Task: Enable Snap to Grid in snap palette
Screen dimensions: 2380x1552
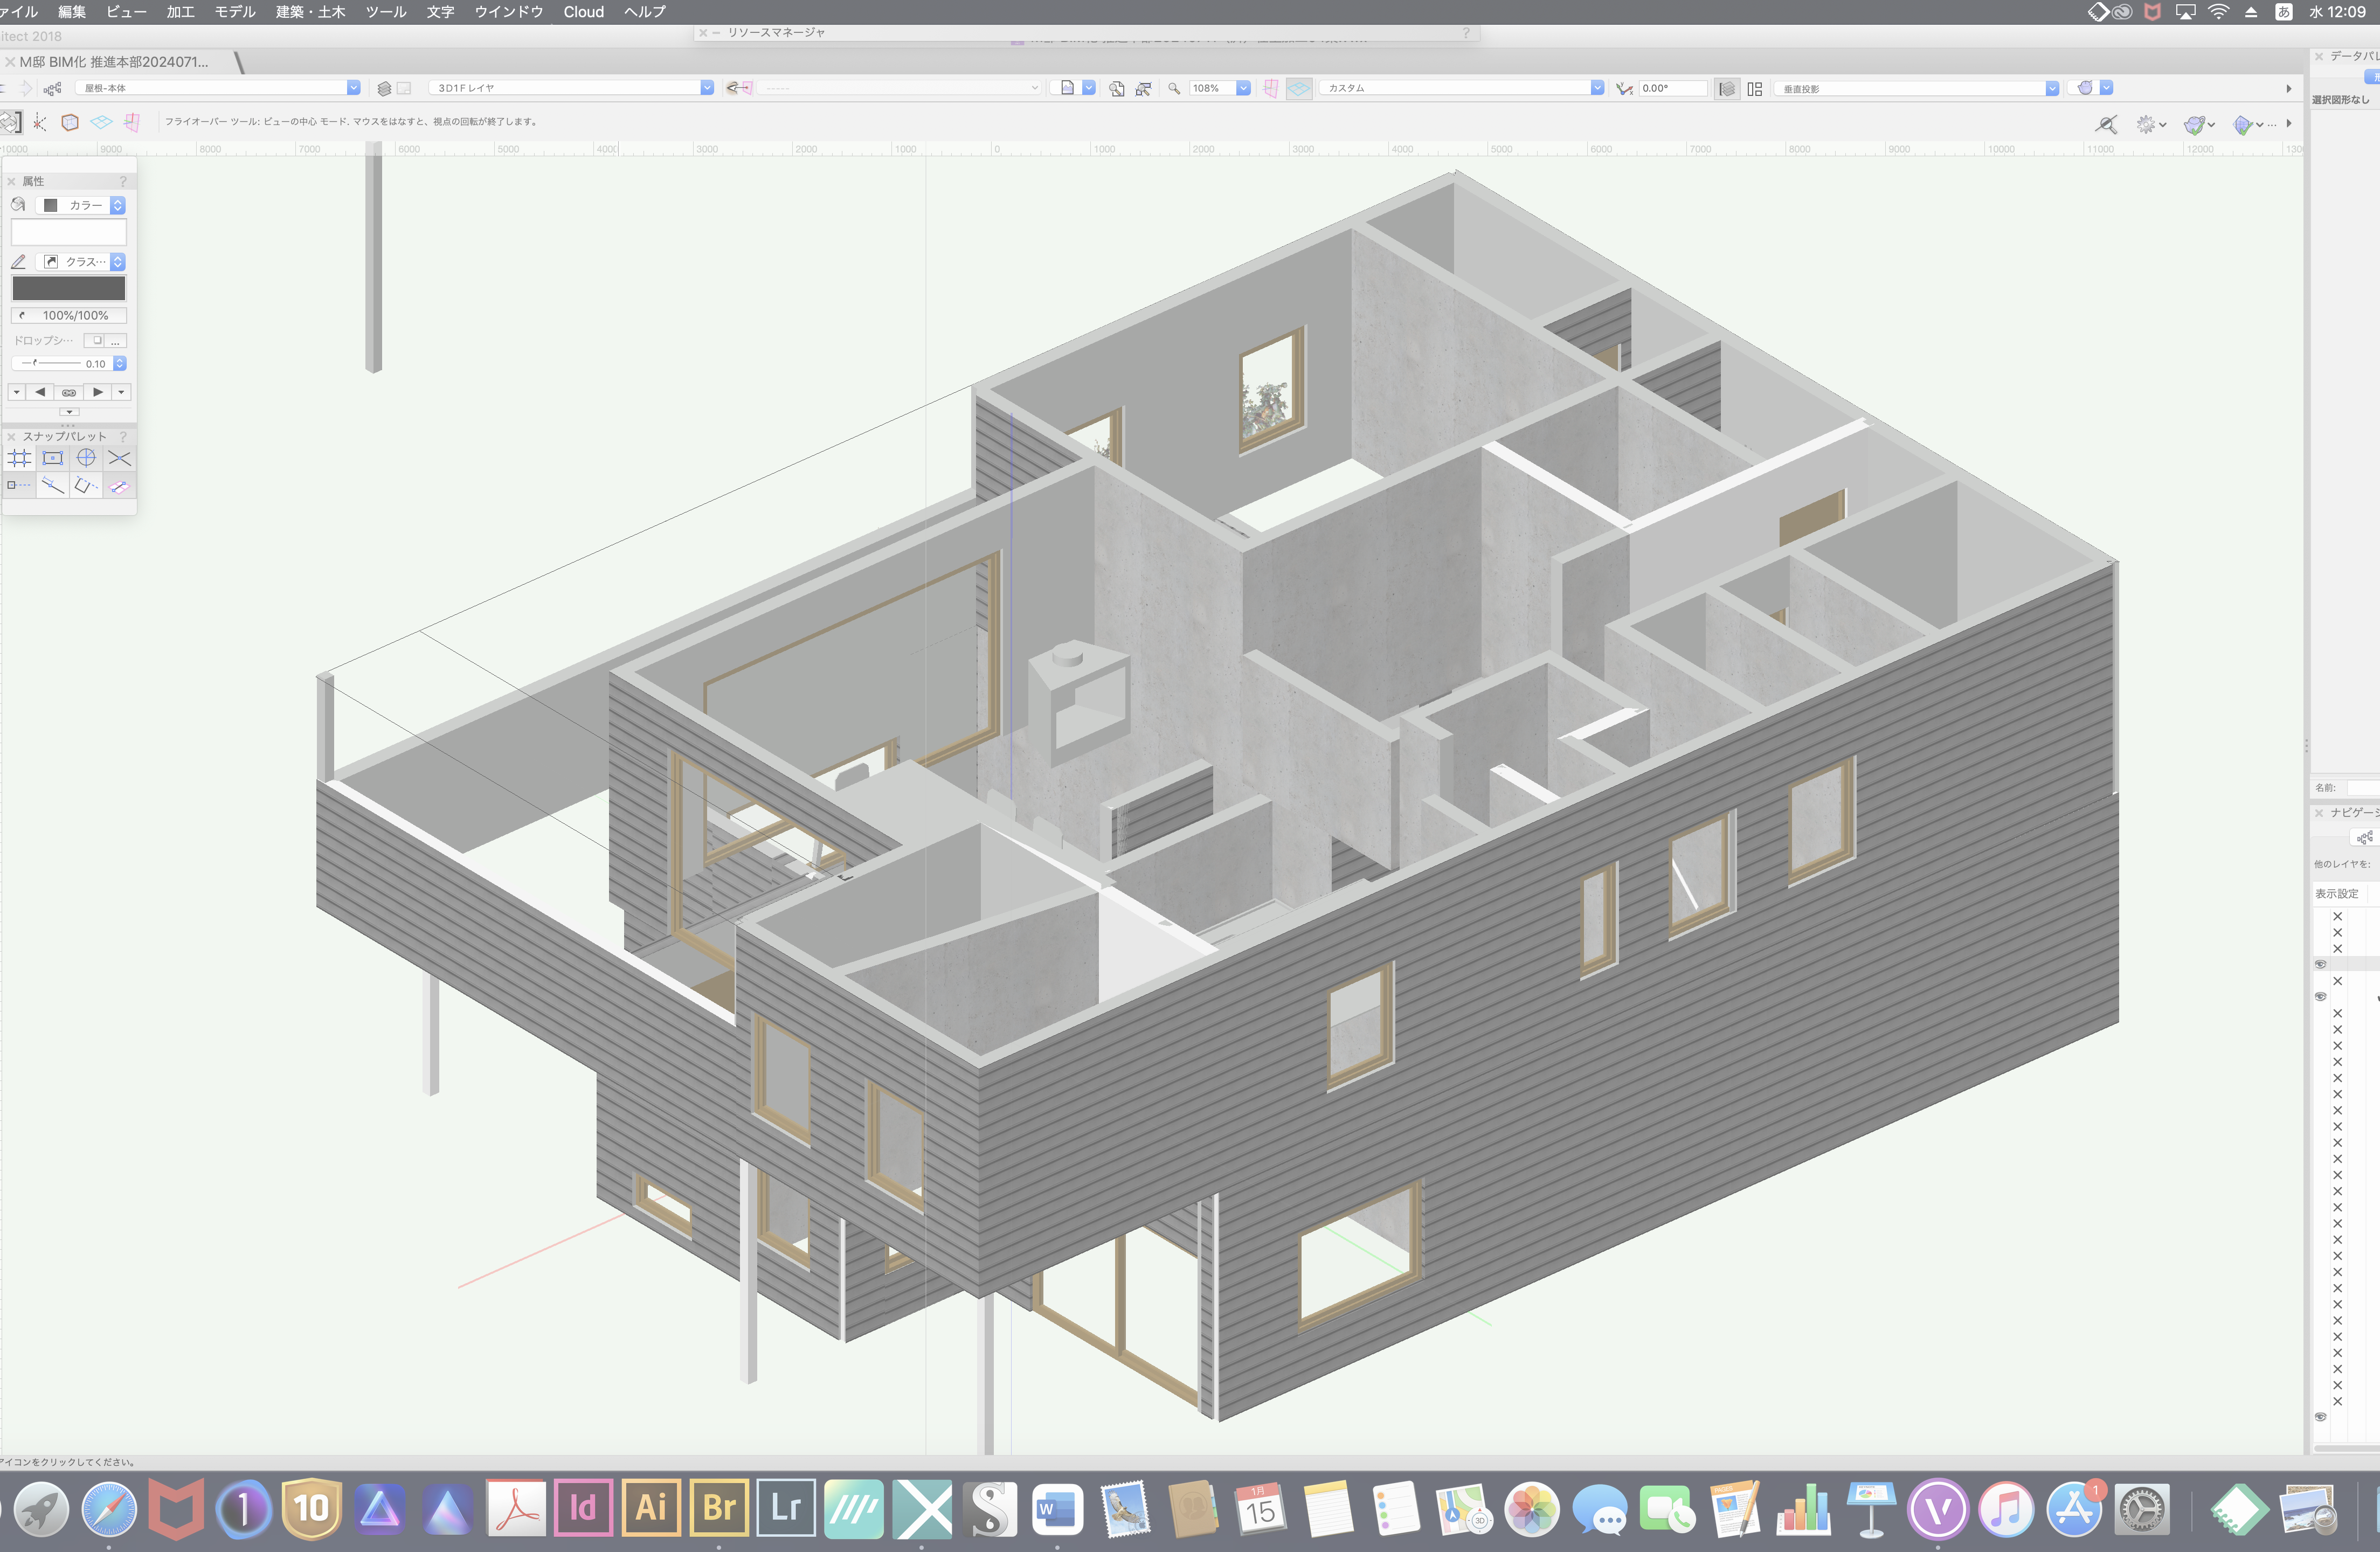Action: pyautogui.click(x=20, y=458)
